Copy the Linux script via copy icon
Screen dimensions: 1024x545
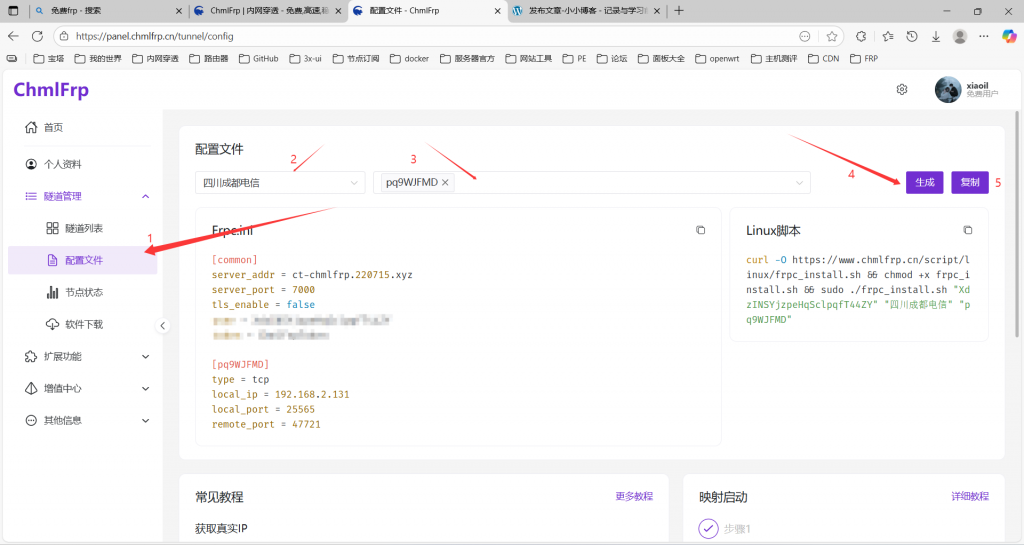(967, 230)
